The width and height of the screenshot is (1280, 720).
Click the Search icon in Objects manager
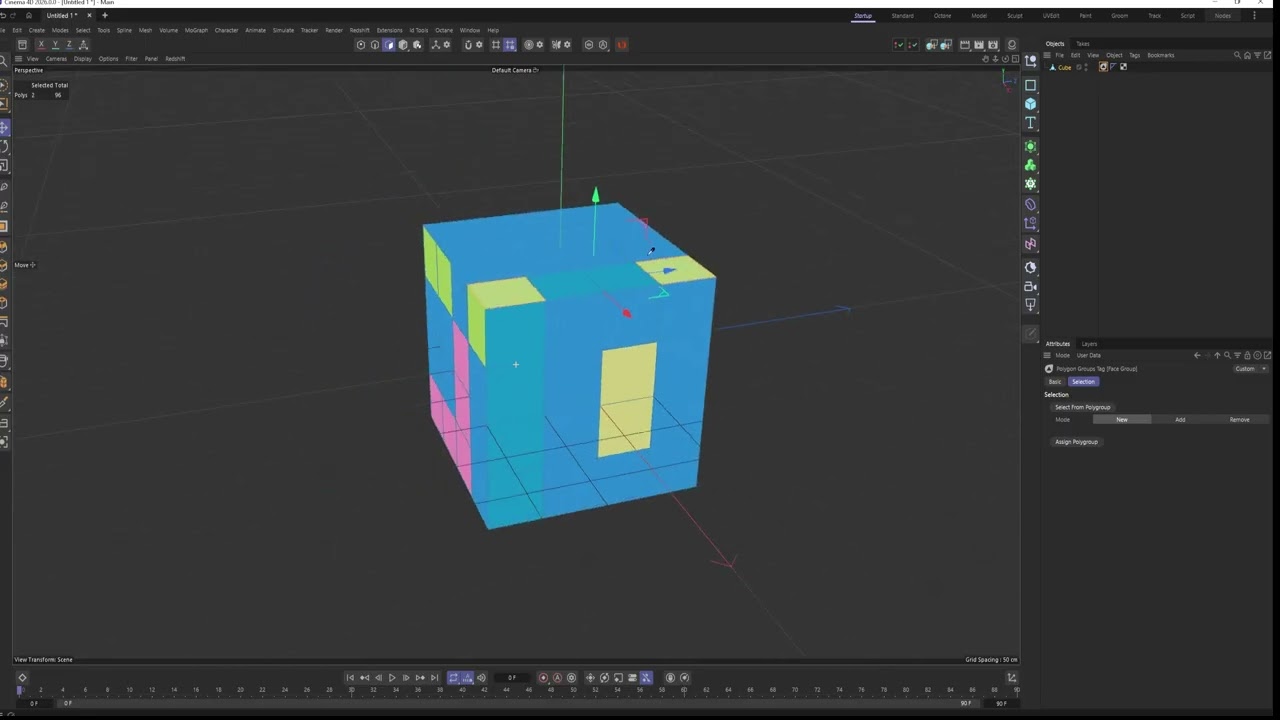(1237, 55)
